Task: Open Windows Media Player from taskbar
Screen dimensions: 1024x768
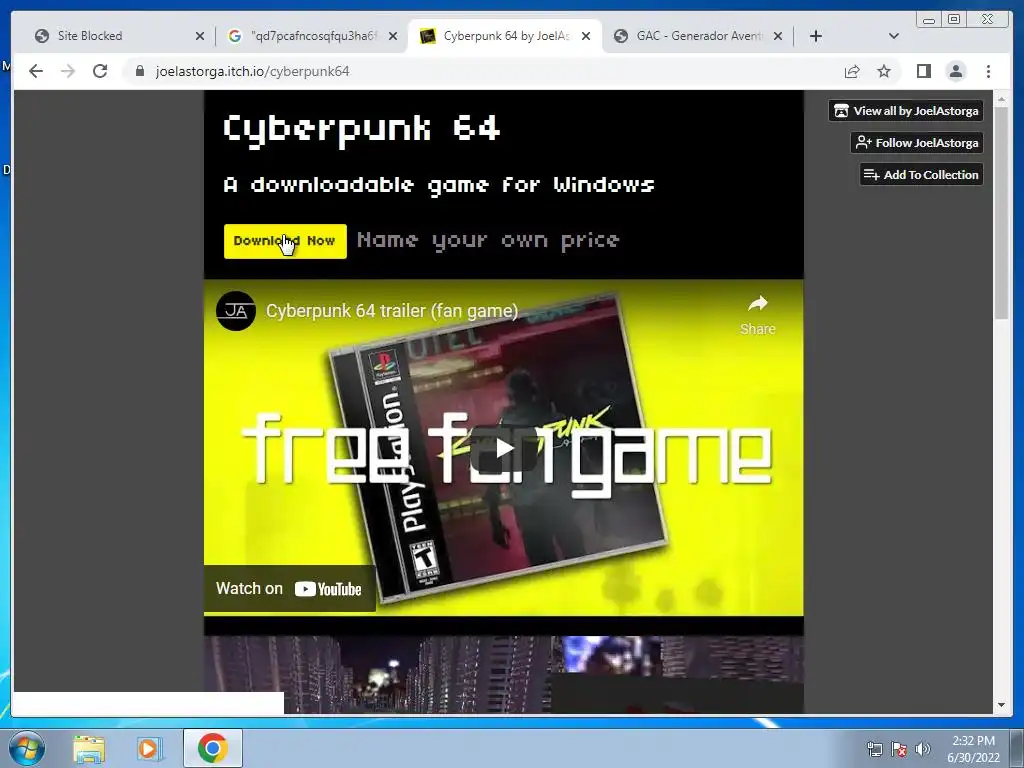Action: [x=150, y=748]
